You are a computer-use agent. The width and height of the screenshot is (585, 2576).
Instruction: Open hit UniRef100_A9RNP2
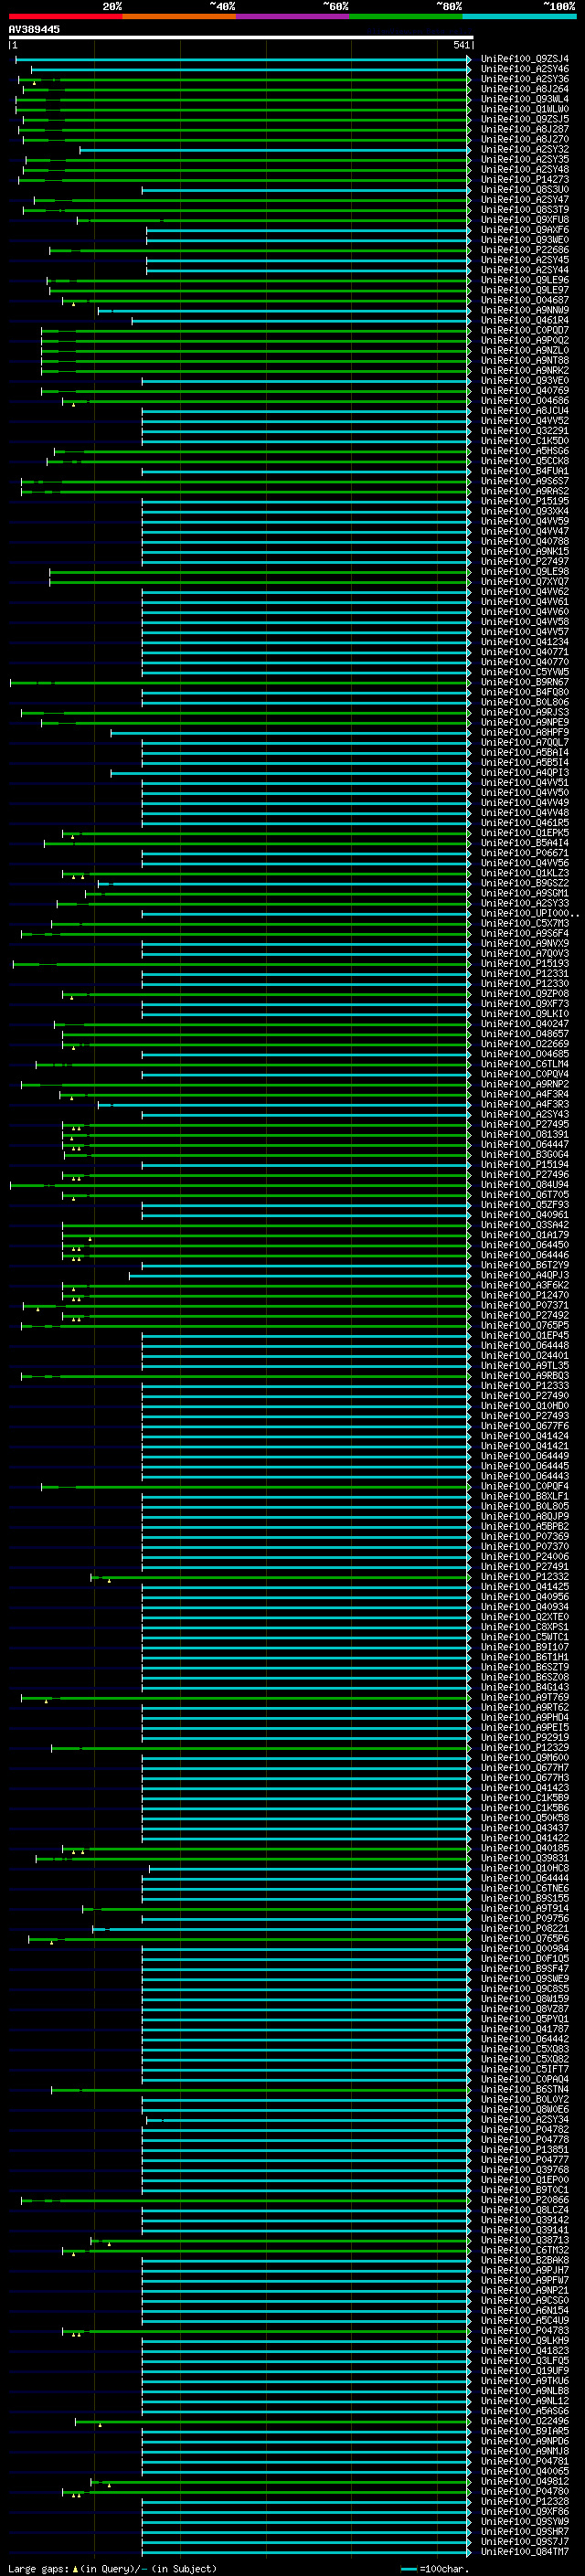click(x=524, y=1084)
